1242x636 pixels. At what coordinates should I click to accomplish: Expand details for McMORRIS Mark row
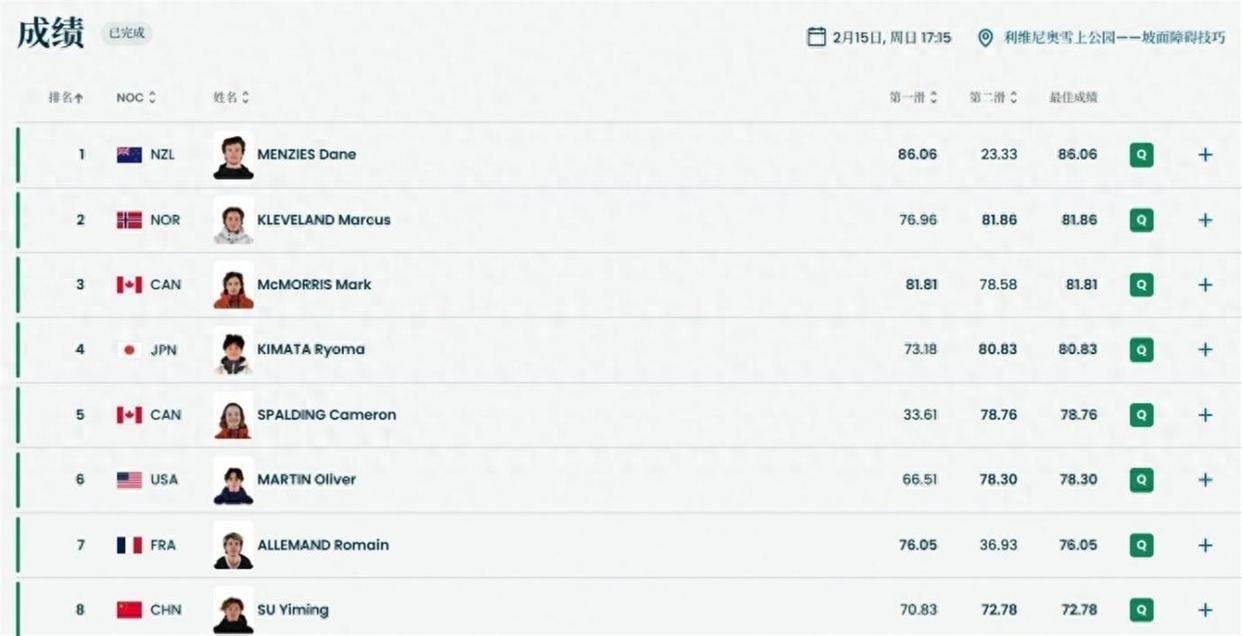pos(1205,285)
